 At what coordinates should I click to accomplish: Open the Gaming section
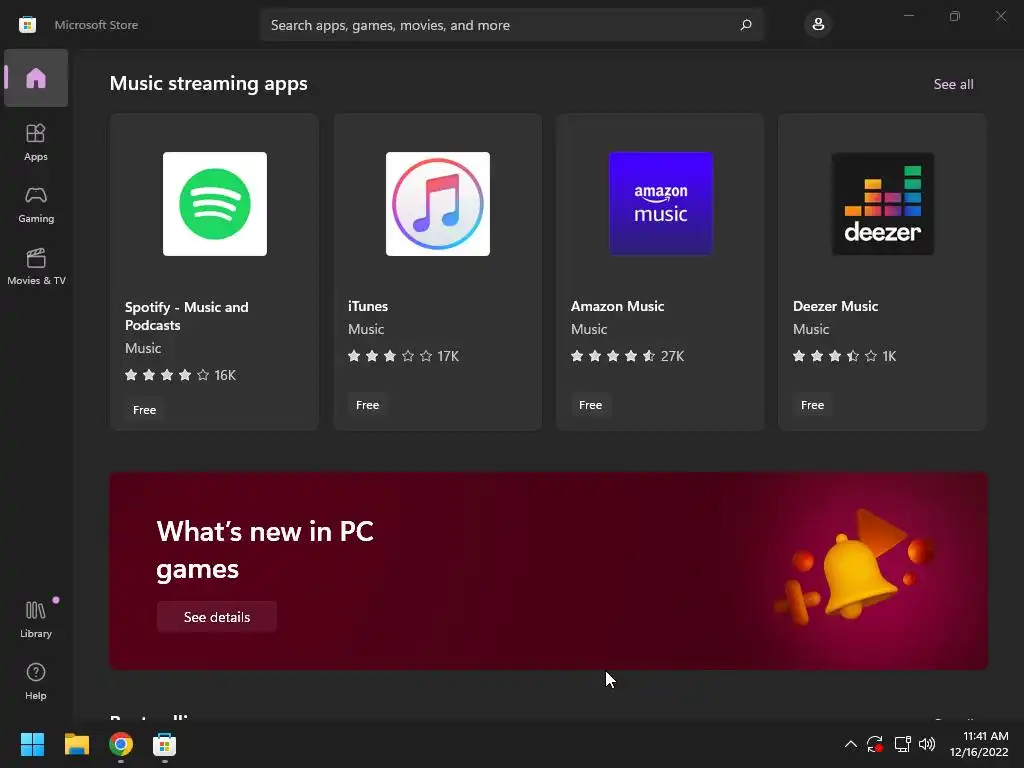point(36,204)
